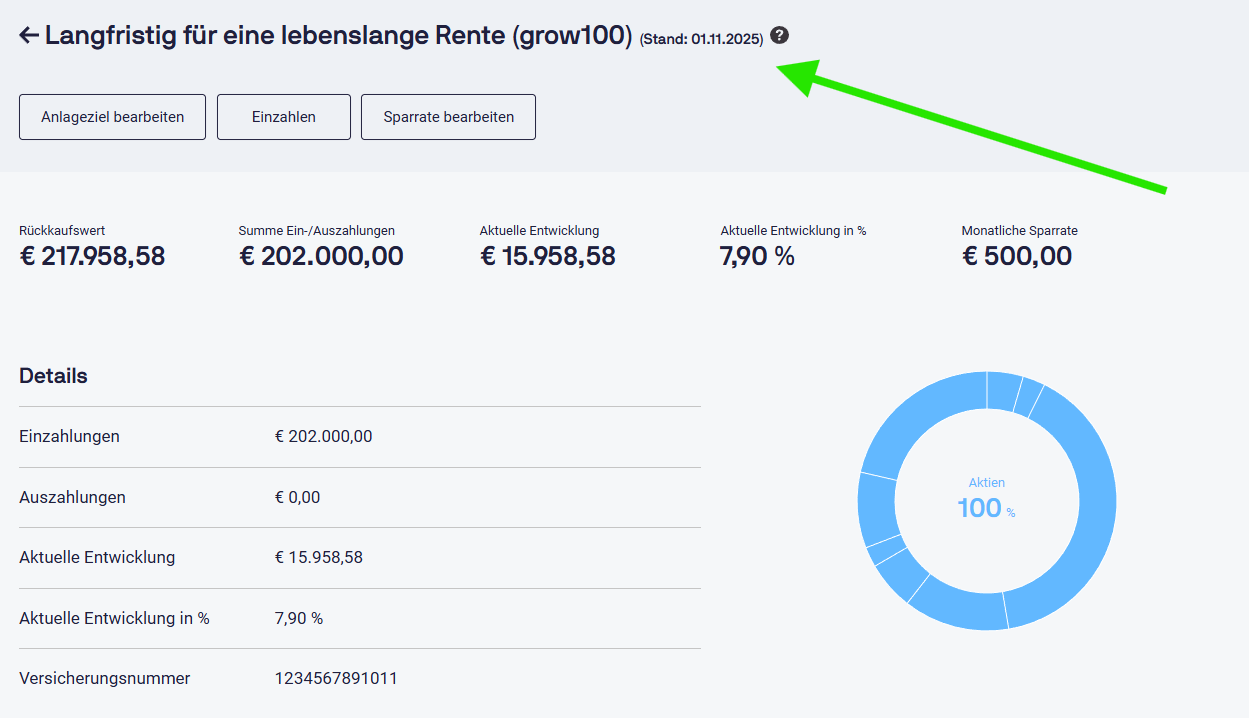Select the headline Aktuelle Entwicklung amount € 15.958,58

pyautogui.click(x=547, y=256)
